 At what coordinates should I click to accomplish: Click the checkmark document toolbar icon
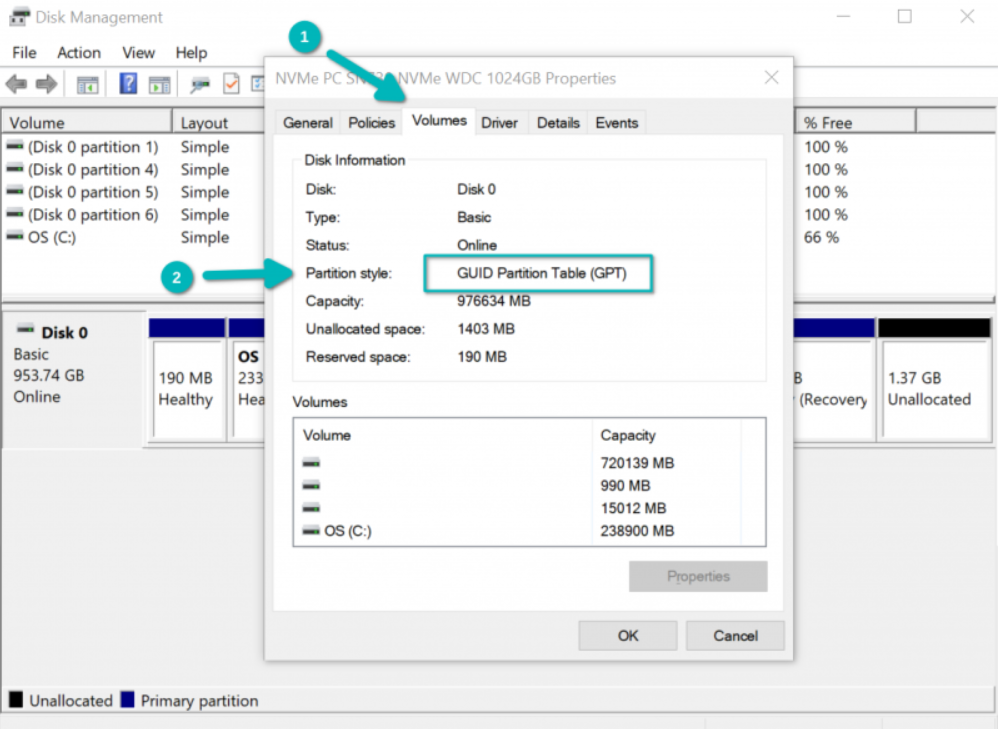click(x=231, y=84)
